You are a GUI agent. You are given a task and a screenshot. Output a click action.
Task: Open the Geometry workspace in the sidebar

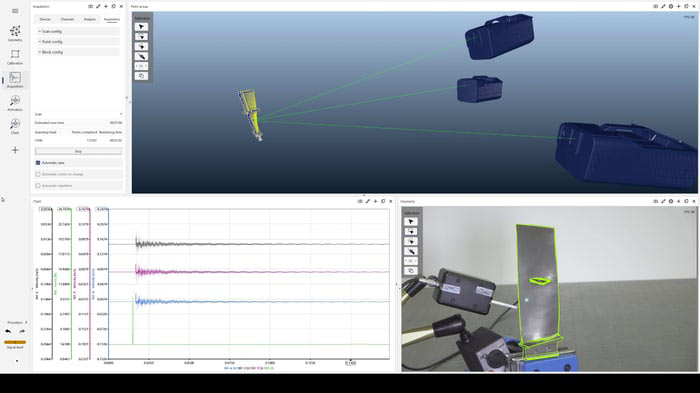(x=15, y=33)
